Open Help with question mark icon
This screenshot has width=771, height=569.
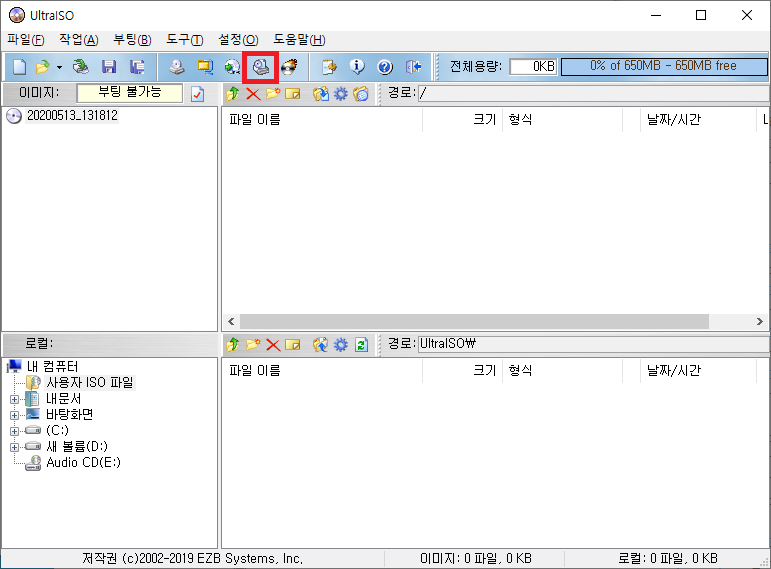pyautogui.click(x=385, y=66)
